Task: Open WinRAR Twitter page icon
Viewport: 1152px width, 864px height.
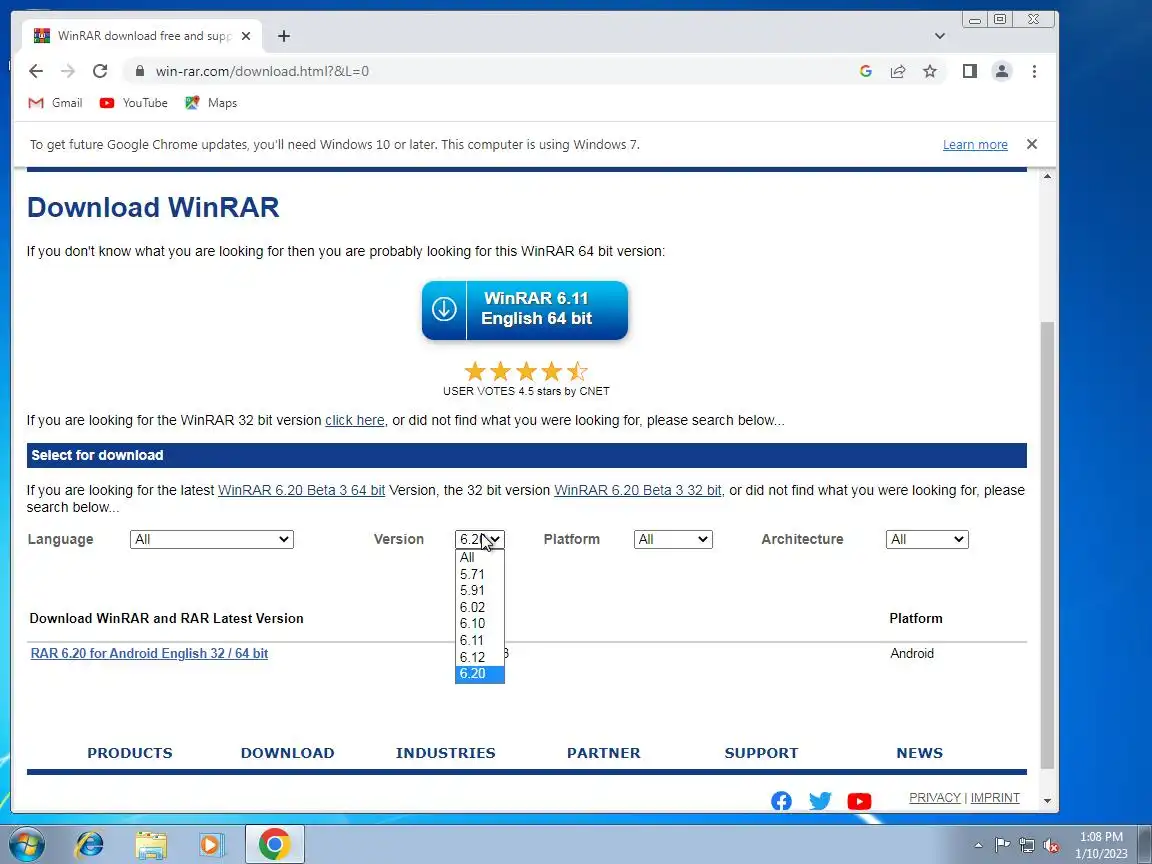Action: (x=820, y=801)
